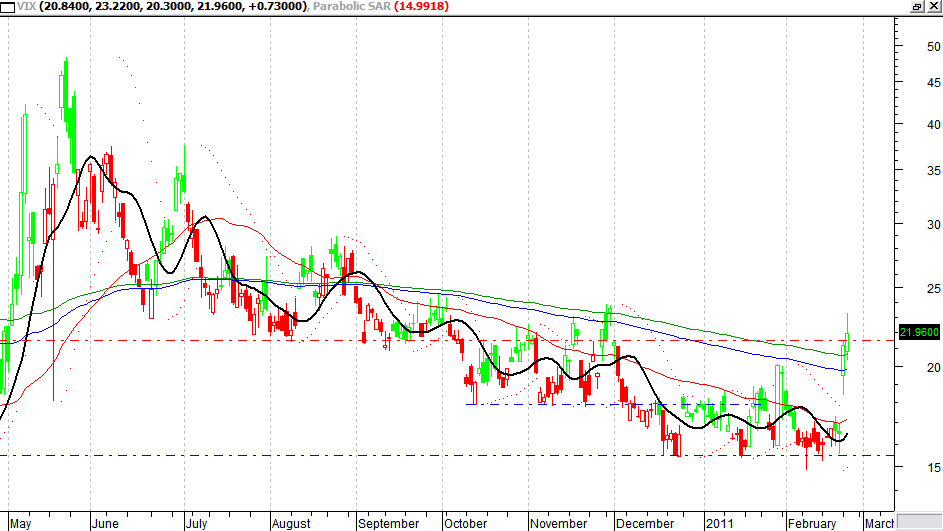
Task: Click the 15 price axis label
Action: coord(933,467)
